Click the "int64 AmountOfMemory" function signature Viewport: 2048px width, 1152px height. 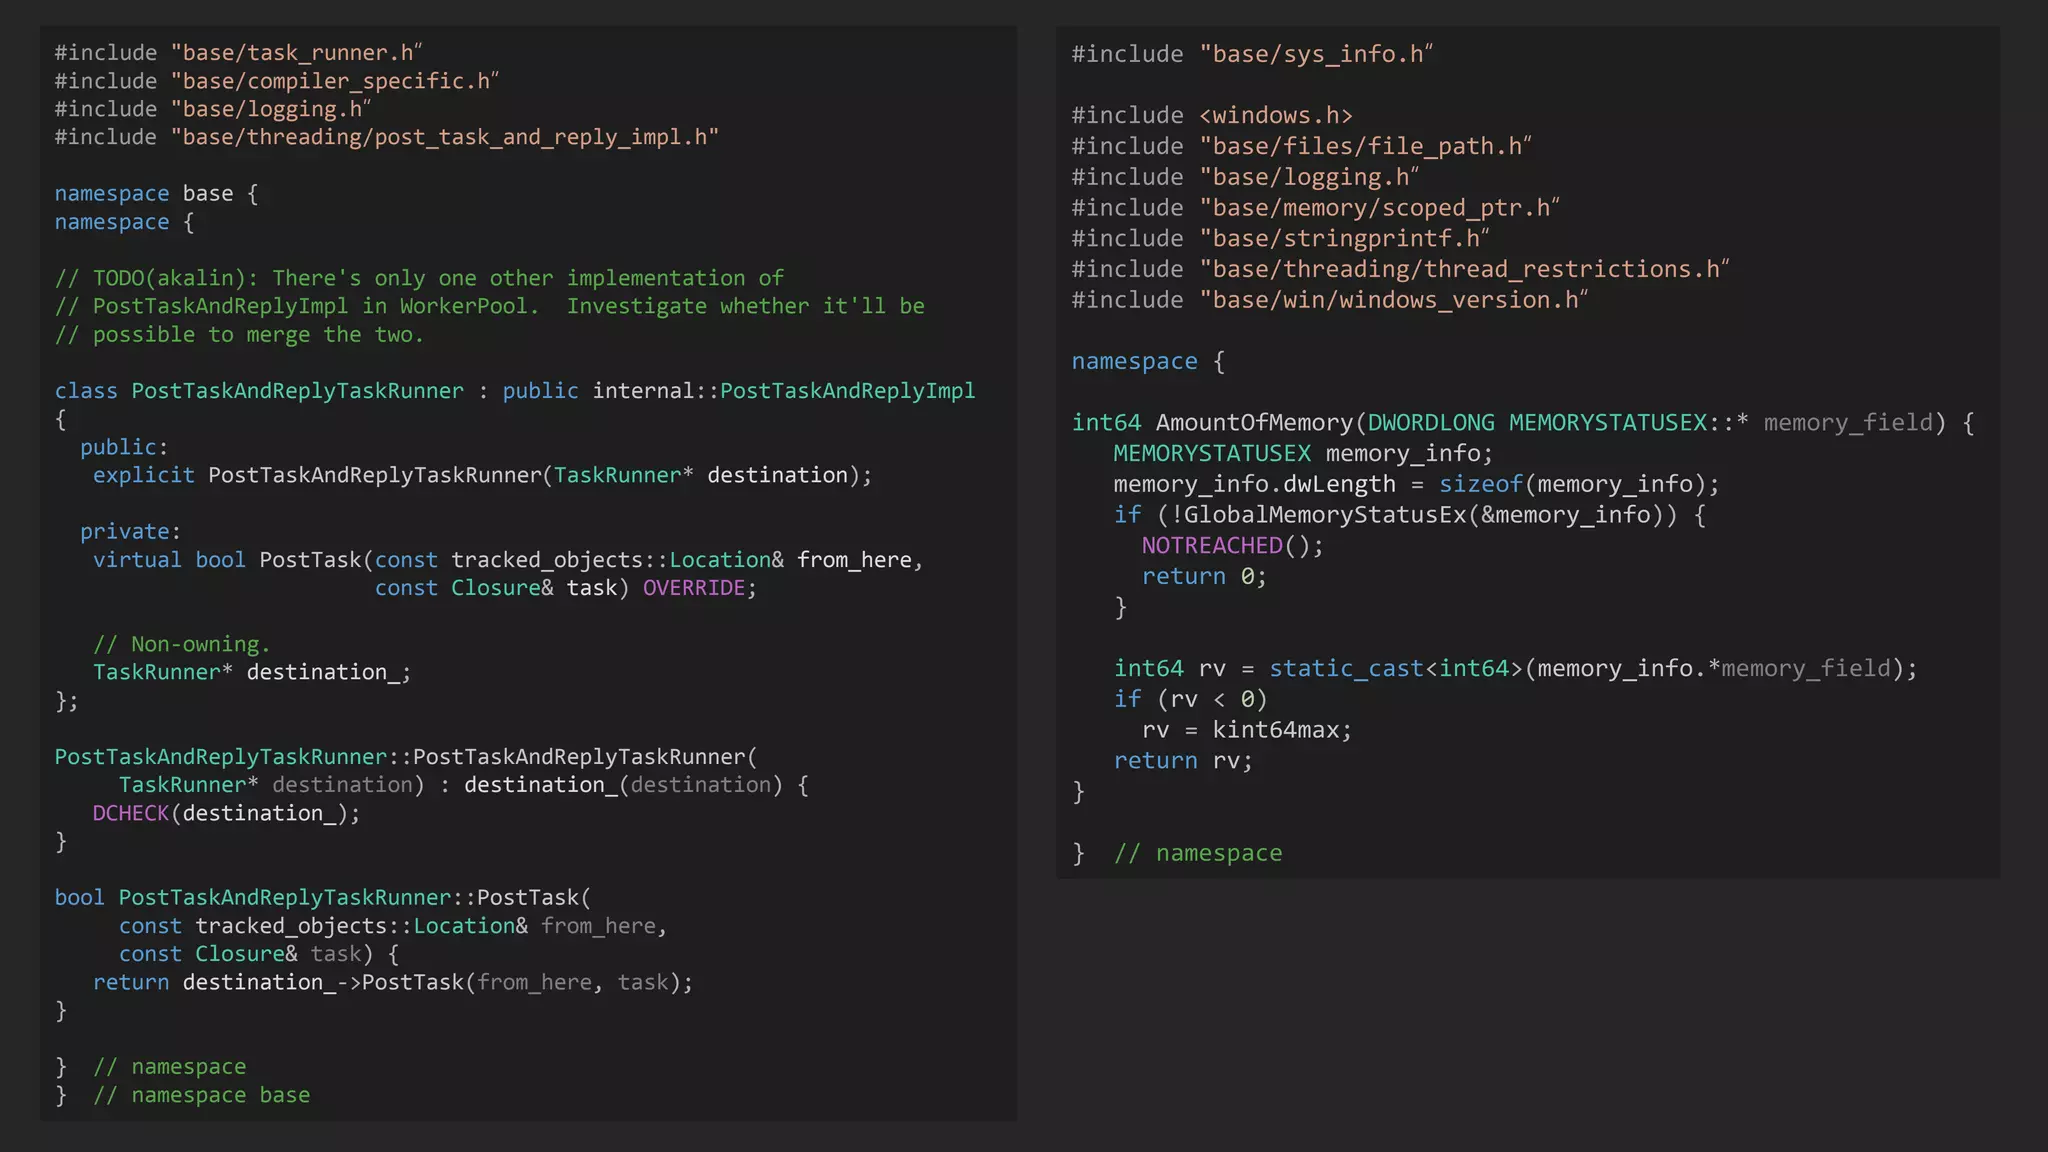[1523, 423]
